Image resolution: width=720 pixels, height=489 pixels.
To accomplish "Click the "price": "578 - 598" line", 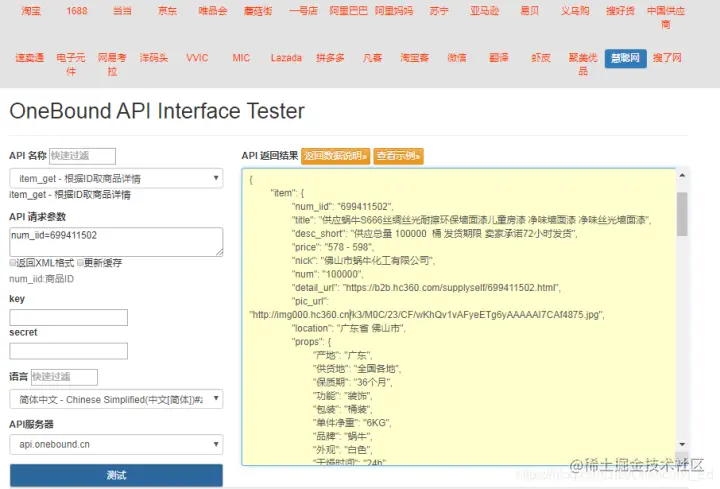I will tap(333, 247).
